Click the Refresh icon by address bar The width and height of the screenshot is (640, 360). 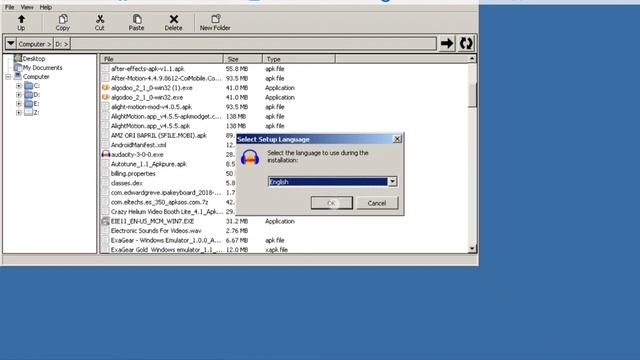click(466, 43)
